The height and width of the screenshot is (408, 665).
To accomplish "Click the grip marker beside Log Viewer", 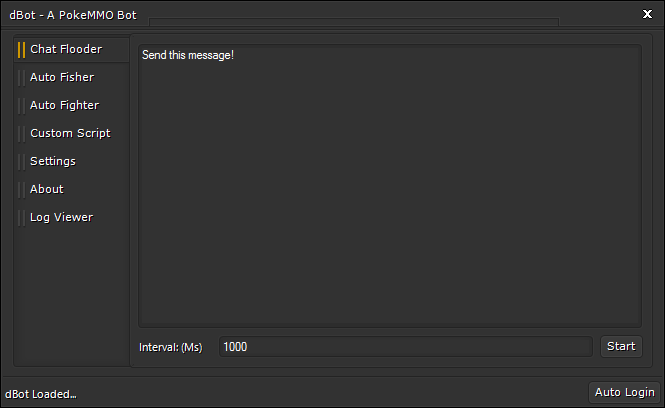I will pyautogui.click(x=22, y=218).
